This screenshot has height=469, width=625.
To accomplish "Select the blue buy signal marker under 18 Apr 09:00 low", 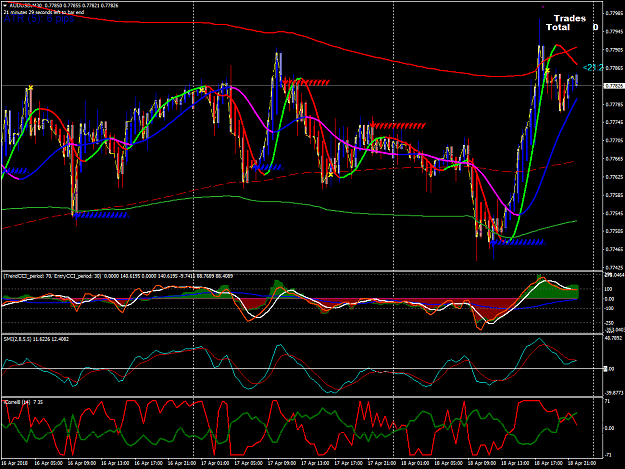I will pyautogui.click(x=518, y=242).
